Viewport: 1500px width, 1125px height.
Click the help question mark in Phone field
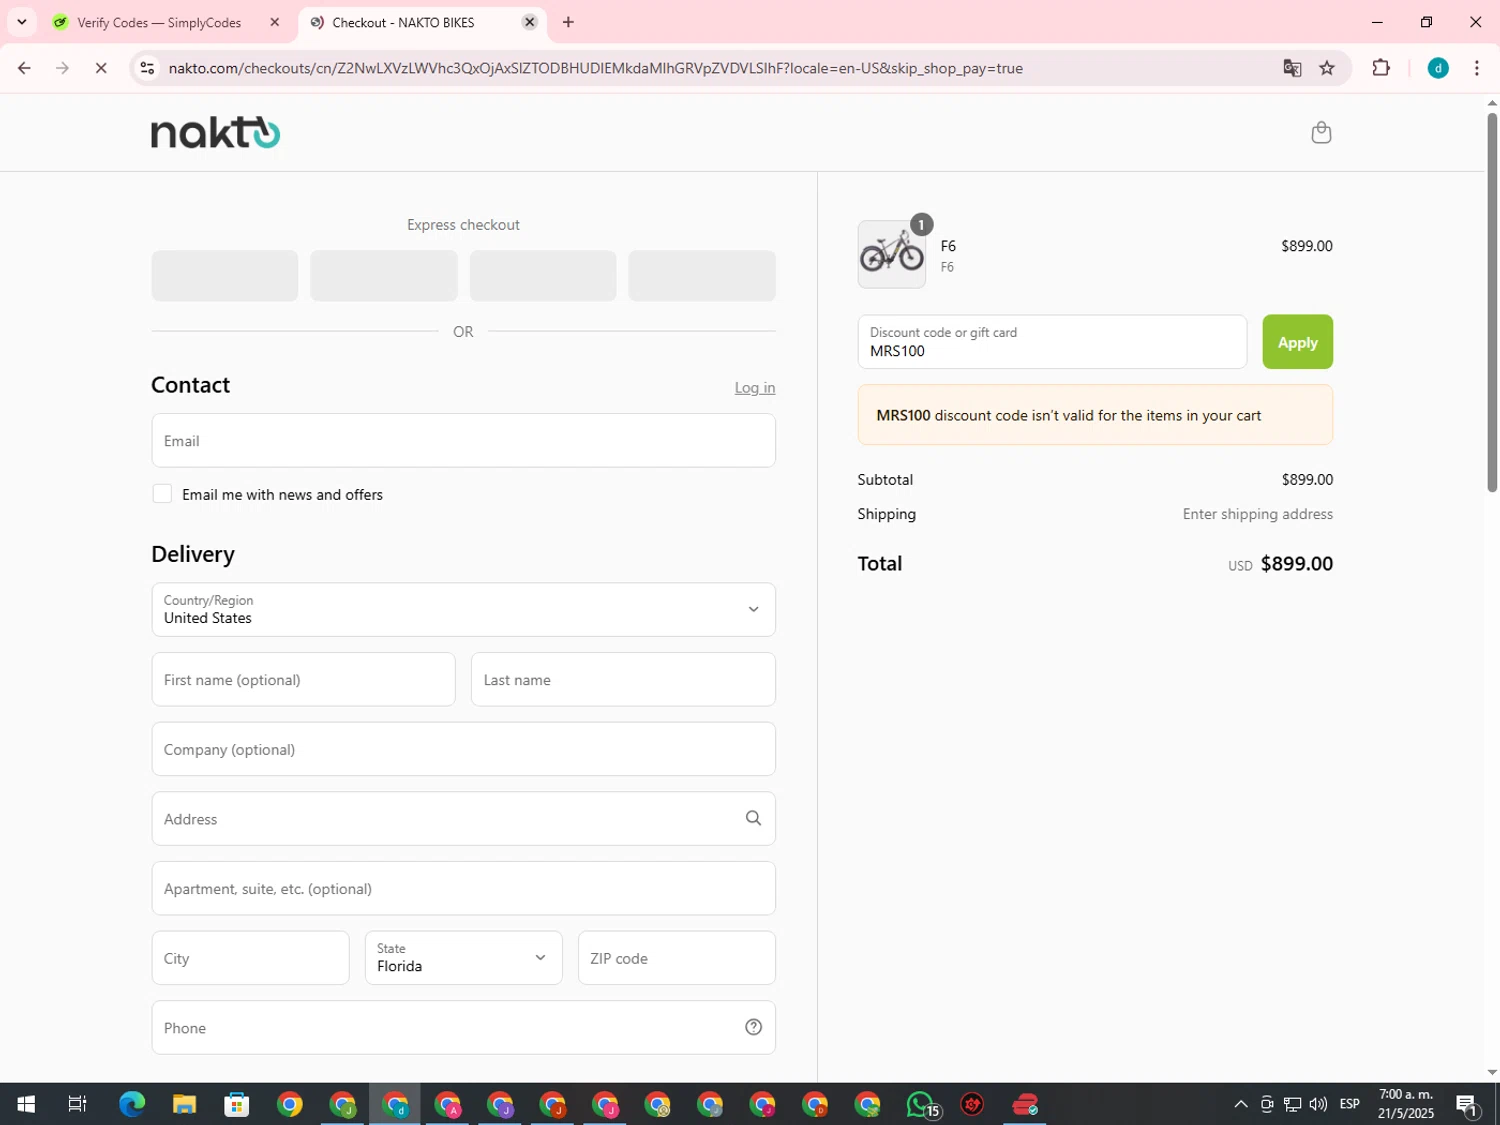coord(753,1027)
